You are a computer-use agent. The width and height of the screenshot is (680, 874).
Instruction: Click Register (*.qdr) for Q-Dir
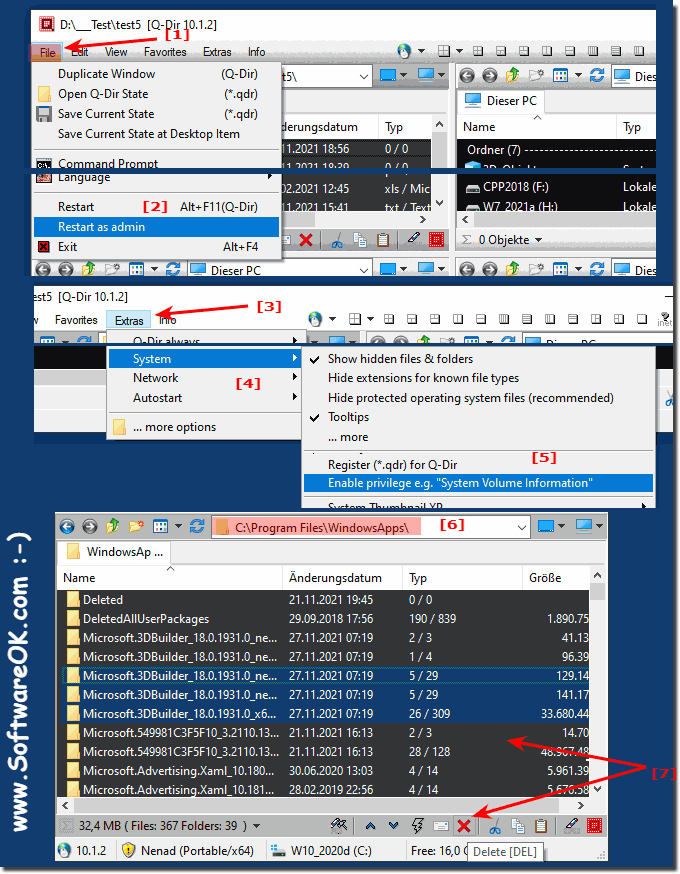point(478,464)
